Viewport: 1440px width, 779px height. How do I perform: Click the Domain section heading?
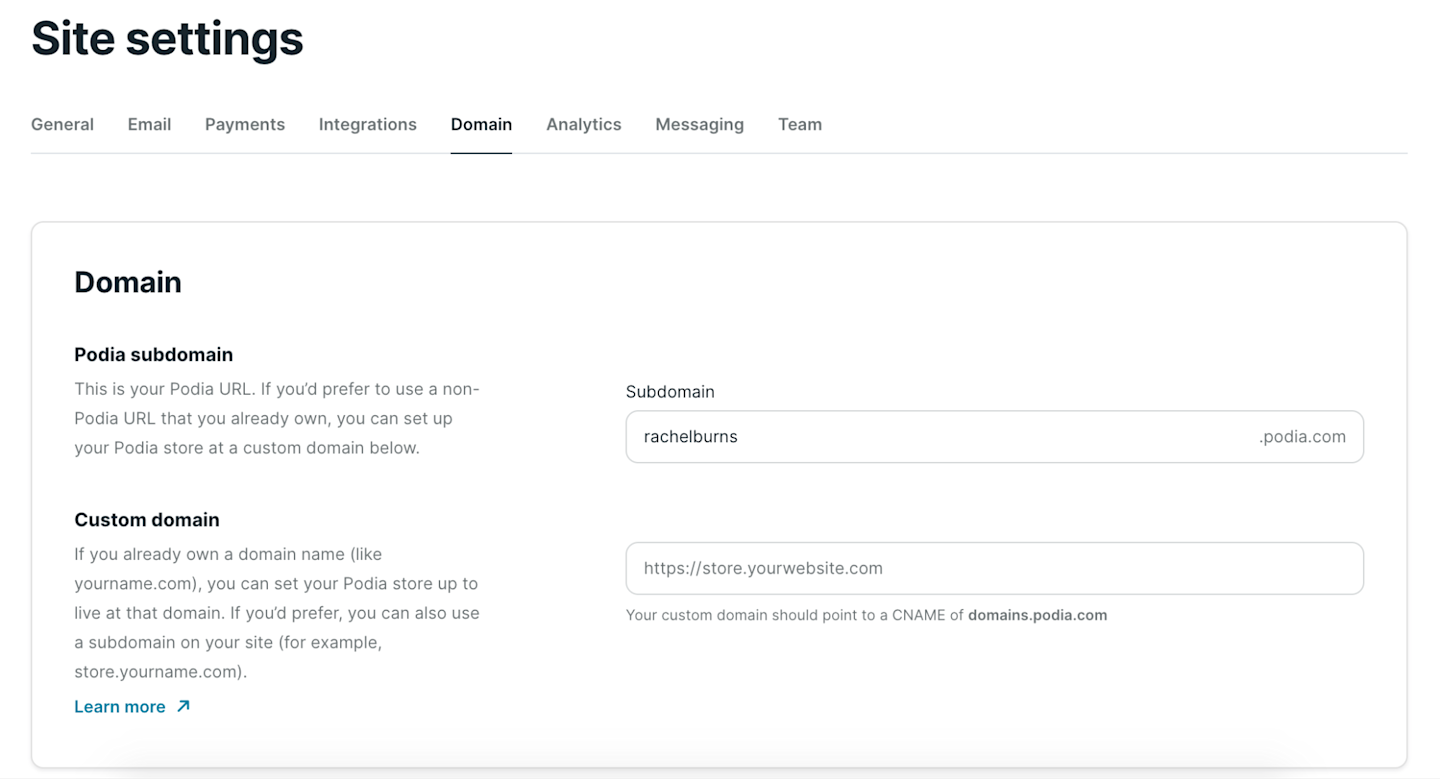coord(128,282)
